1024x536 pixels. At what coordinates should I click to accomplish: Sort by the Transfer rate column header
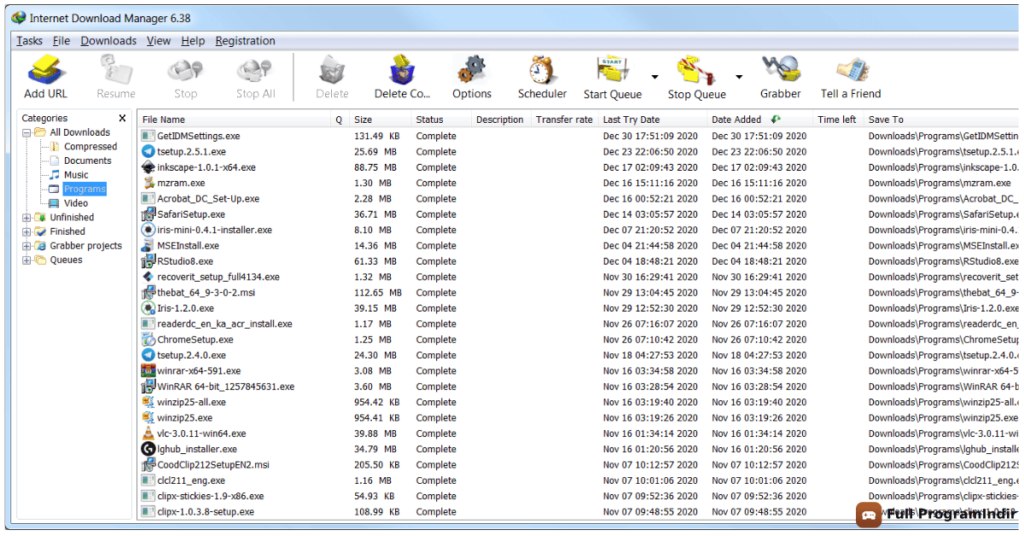pos(564,119)
